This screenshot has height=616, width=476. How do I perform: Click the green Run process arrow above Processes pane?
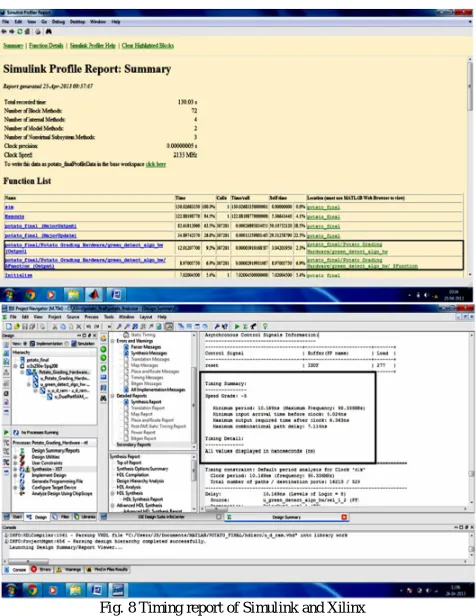click(x=6, y=432)
